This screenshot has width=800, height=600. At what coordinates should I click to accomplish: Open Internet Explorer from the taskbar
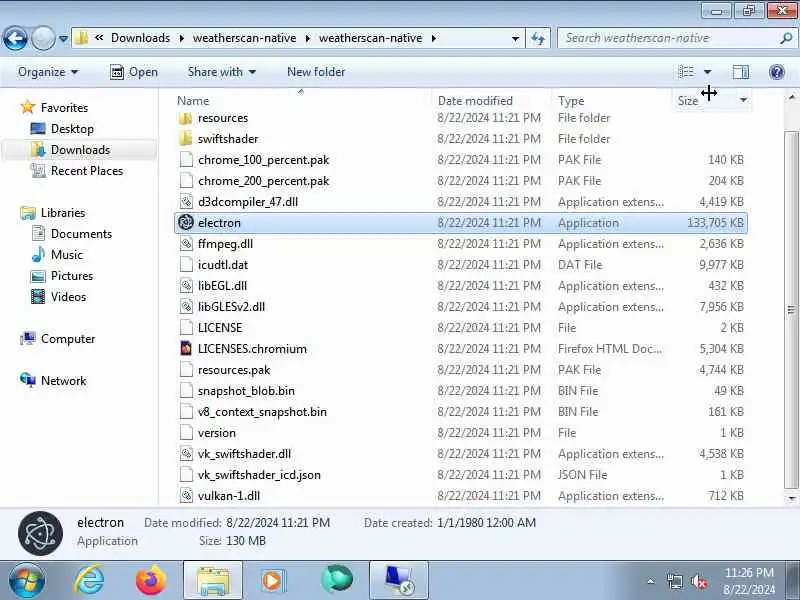89,580
